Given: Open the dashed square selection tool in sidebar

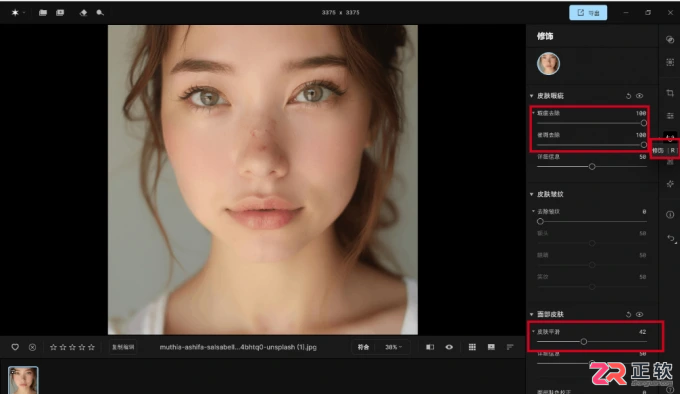Looking at the screenshot, I should [x=670, y=62].
